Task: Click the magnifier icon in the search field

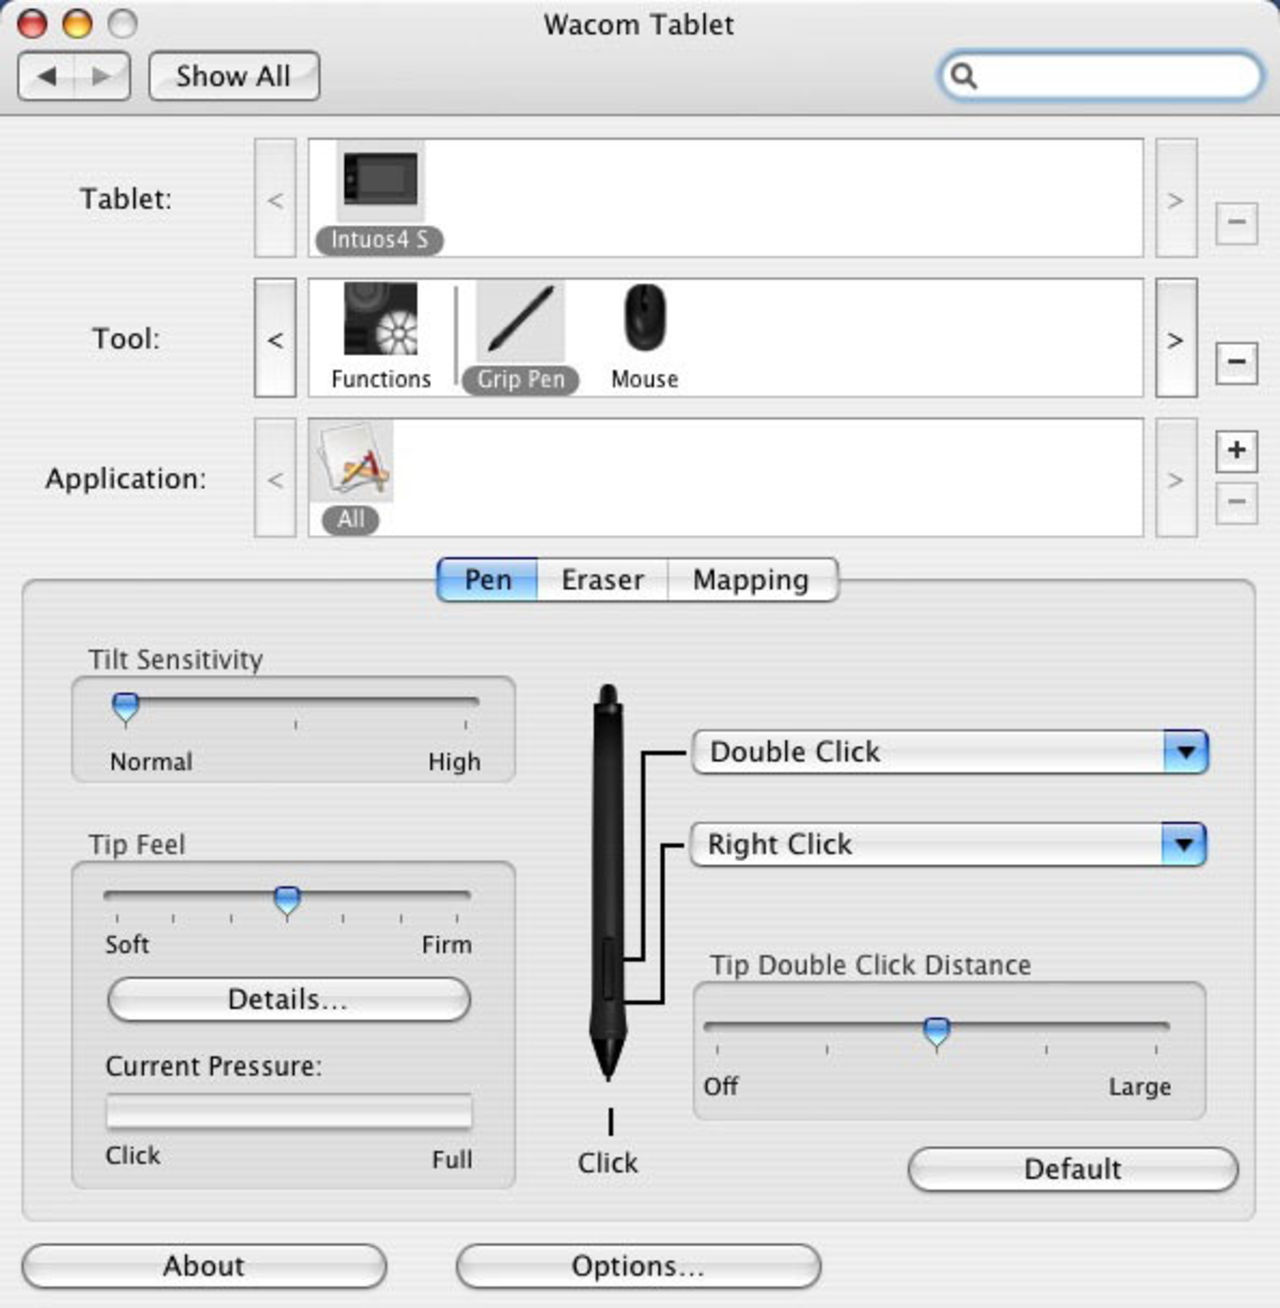Action: coord(963,76)
